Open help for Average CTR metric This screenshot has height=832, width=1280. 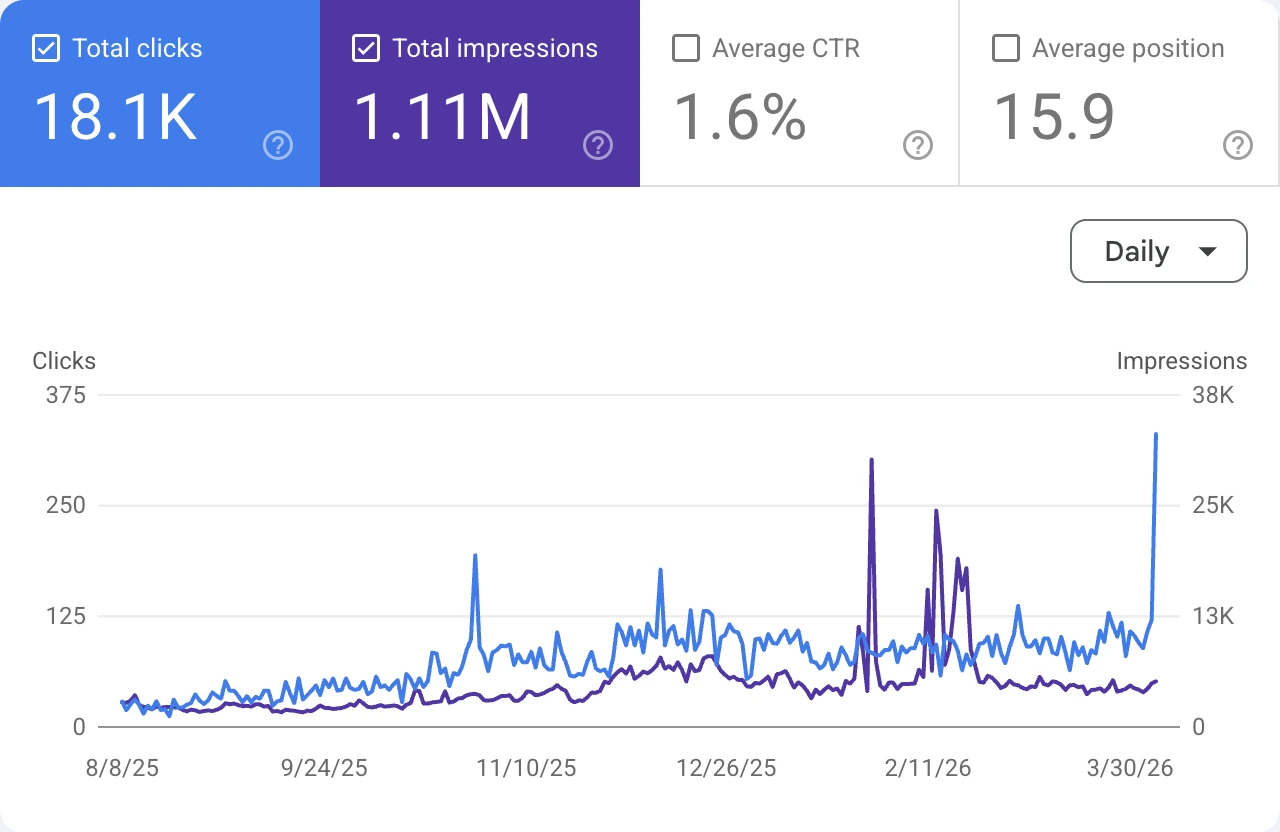click(x=918, y=146)
